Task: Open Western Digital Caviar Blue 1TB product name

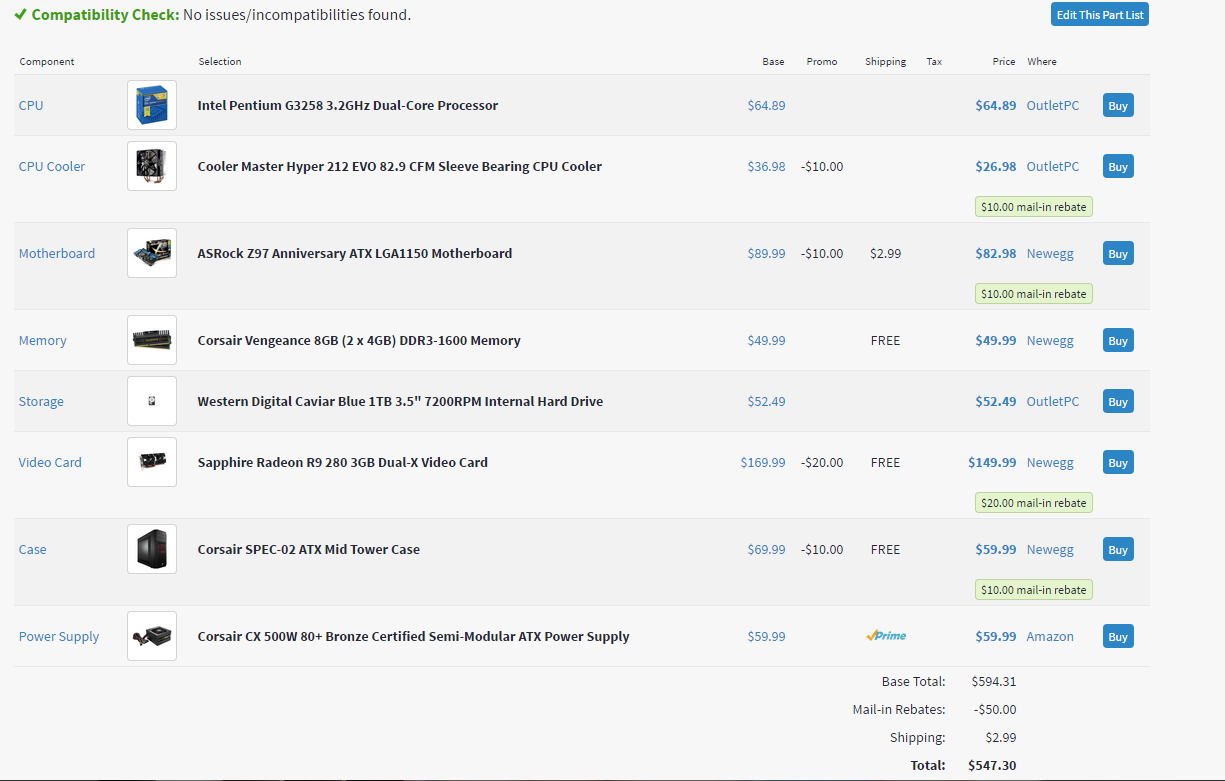Action: (400, 401)
